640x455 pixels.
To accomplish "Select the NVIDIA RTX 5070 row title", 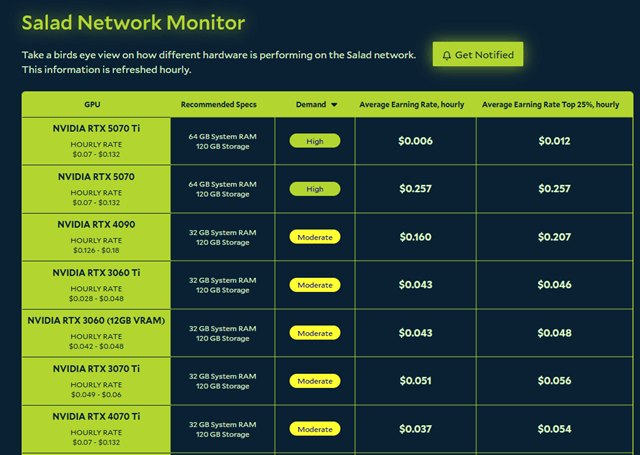I will click(96, 177).
